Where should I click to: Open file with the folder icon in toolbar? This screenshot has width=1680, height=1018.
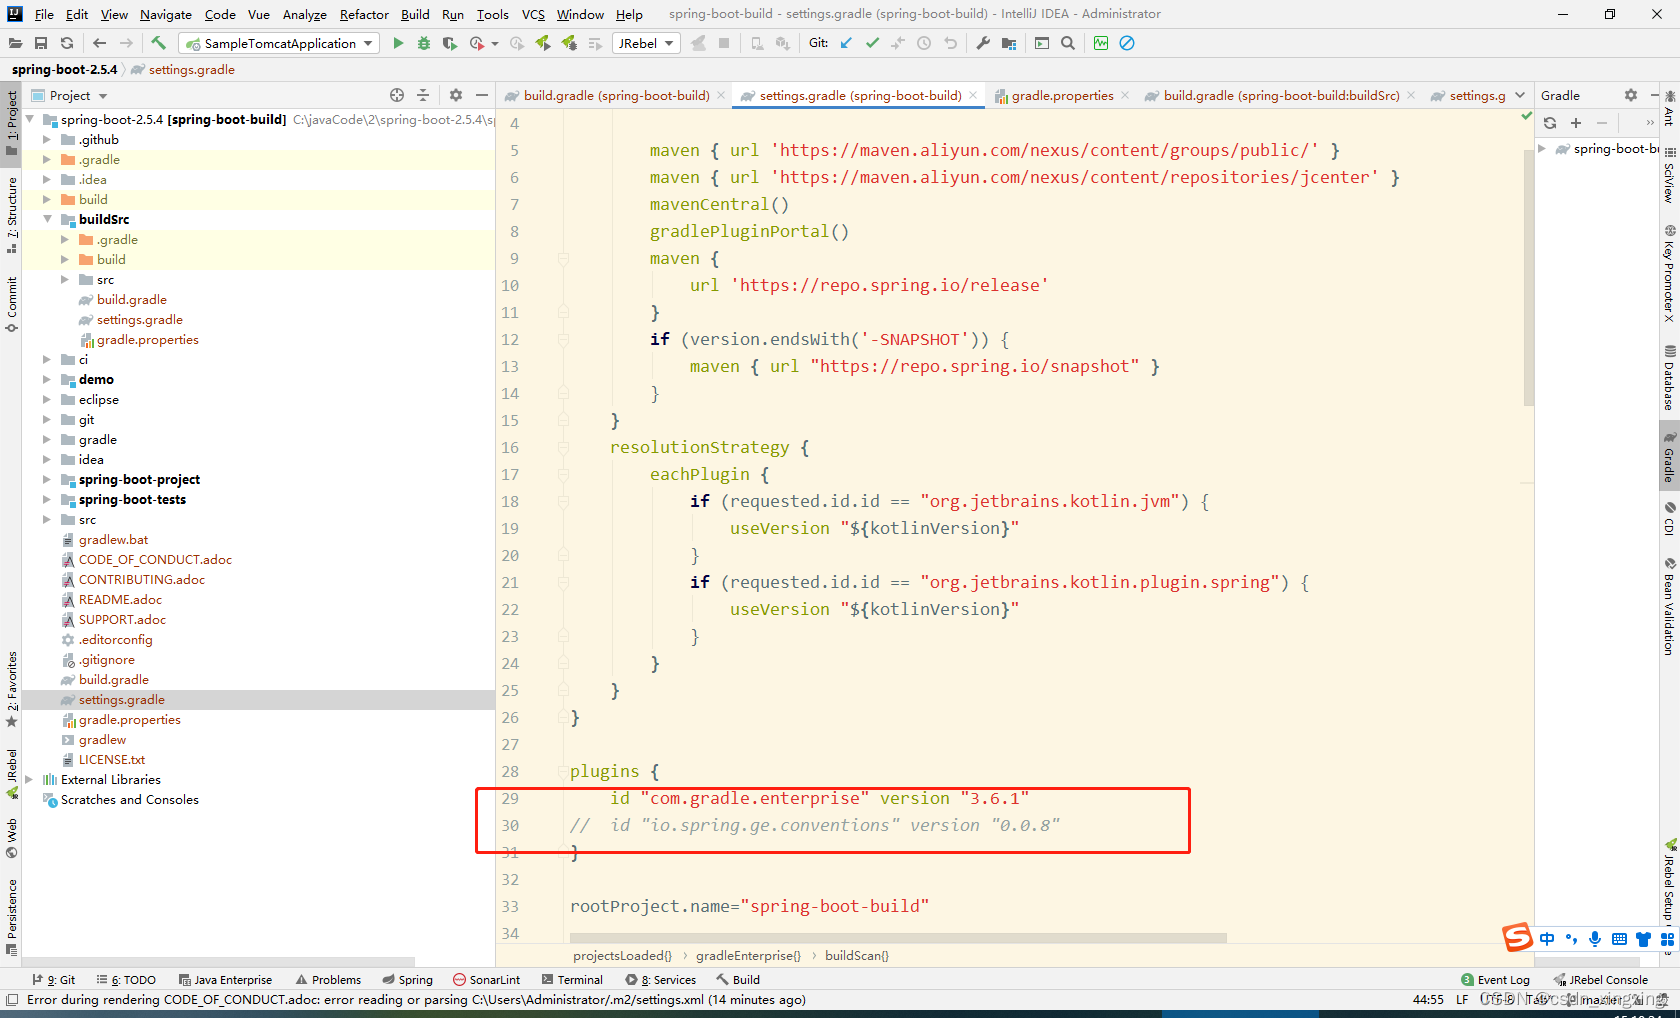15,43
